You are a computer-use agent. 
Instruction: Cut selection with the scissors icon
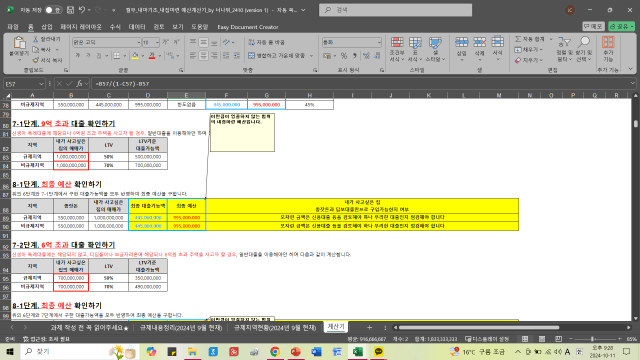click(36, 39)
